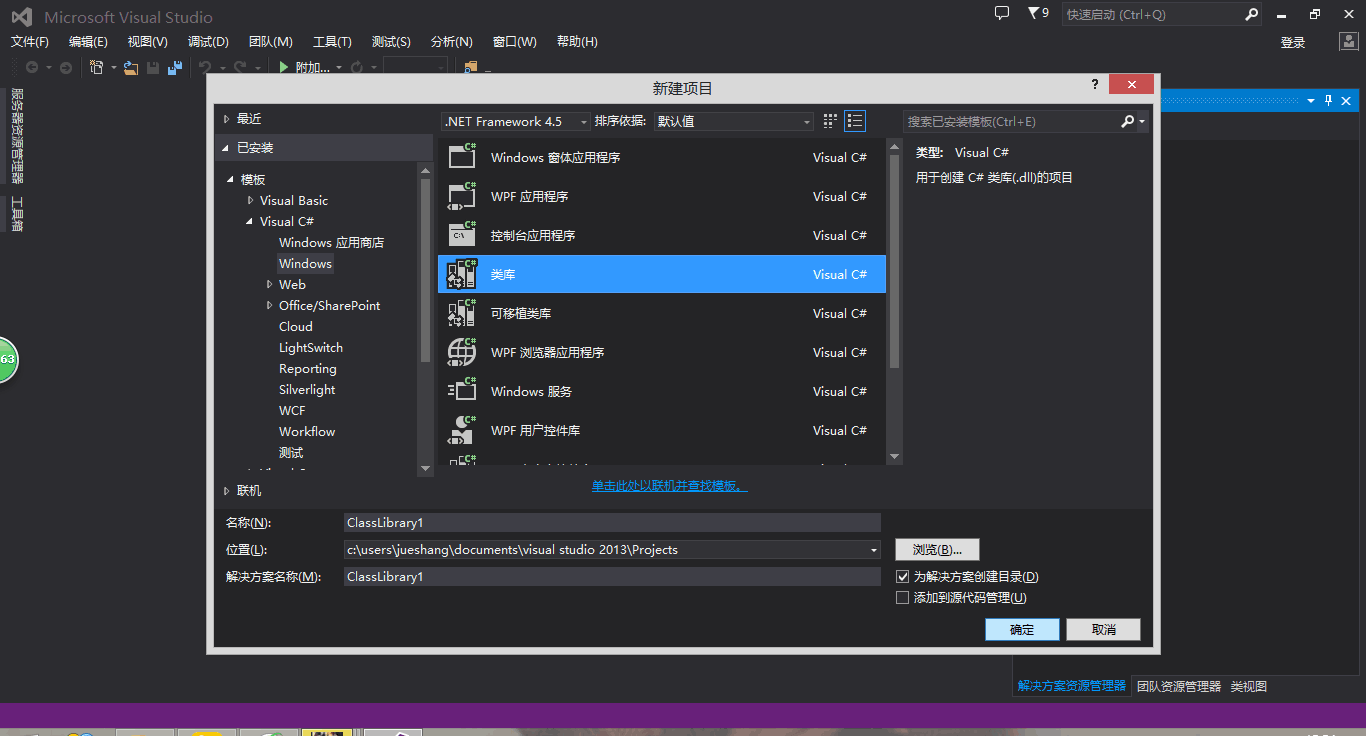Click the help question mark in dialog
Viewport: 1366px width, 736px height.
pos(1095,85)
